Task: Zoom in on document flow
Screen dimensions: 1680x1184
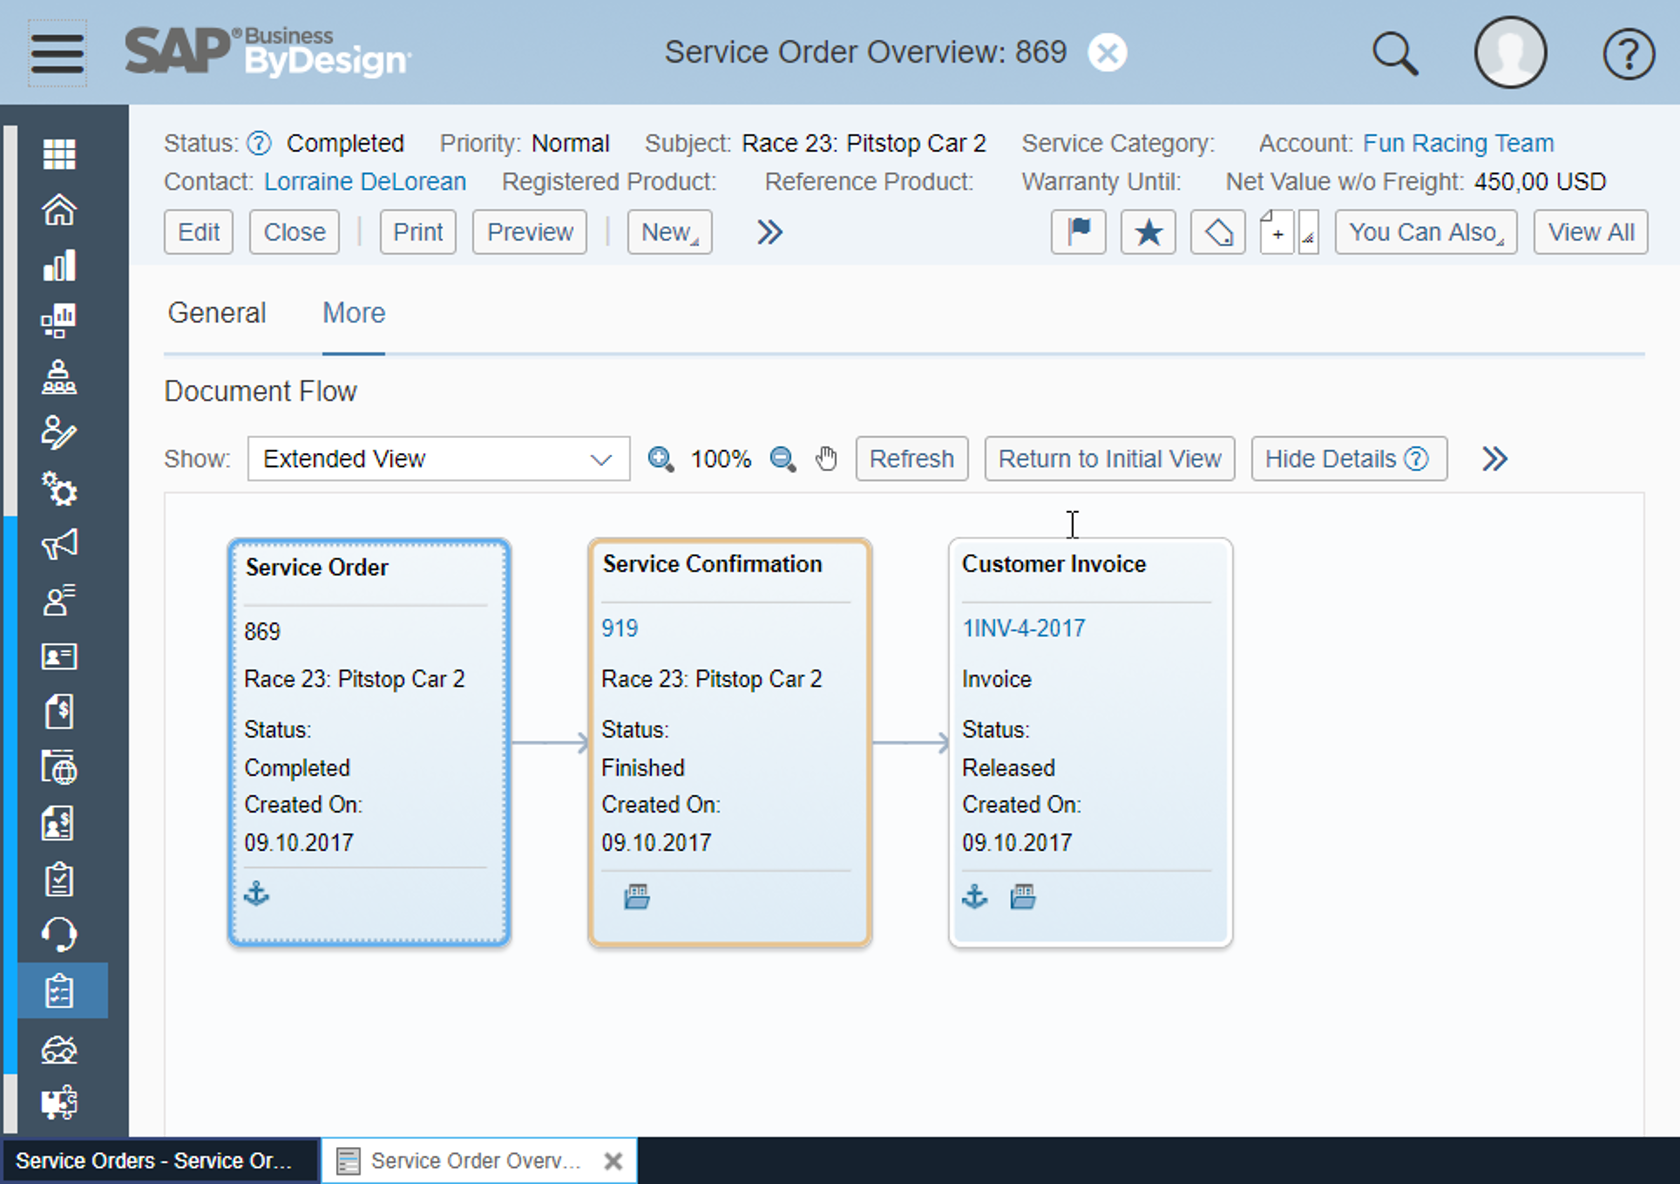Action: pyautogui.click(x=660, y=459)
